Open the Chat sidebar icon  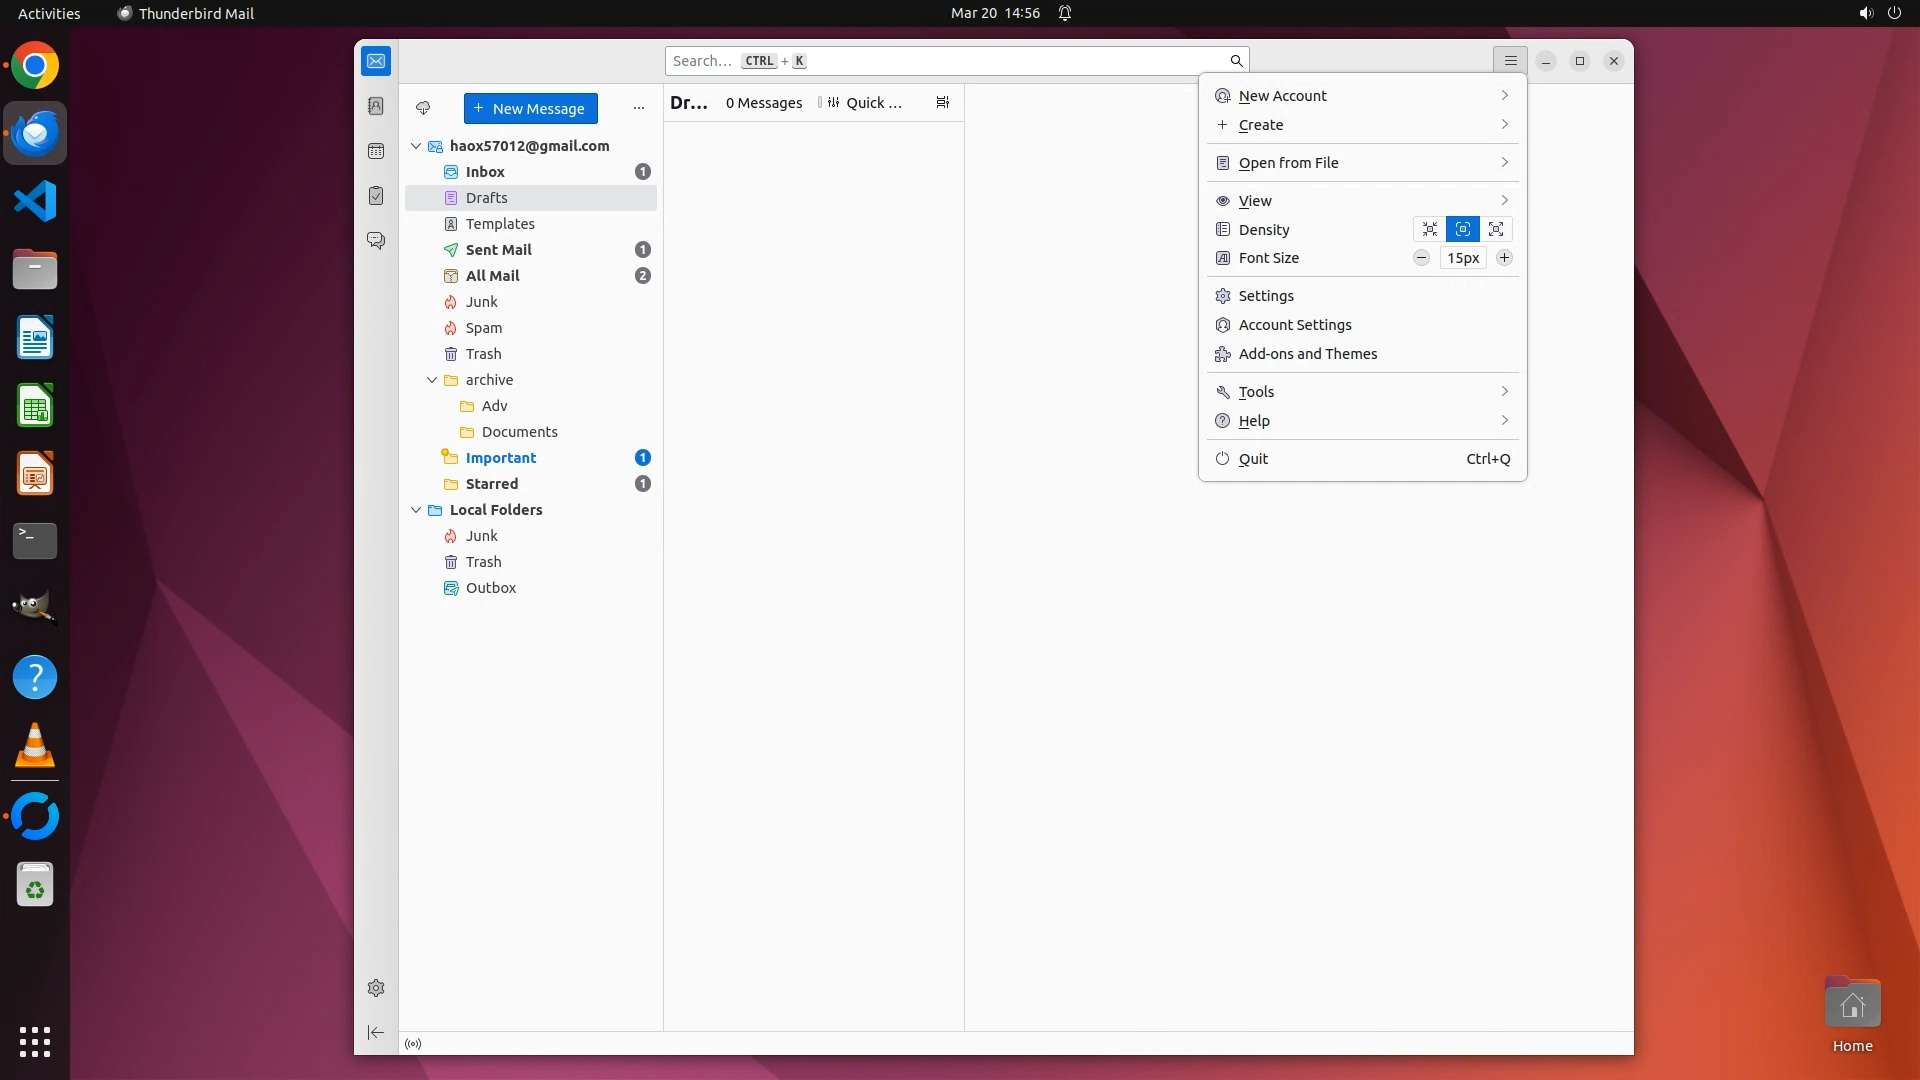click(376, 241)
